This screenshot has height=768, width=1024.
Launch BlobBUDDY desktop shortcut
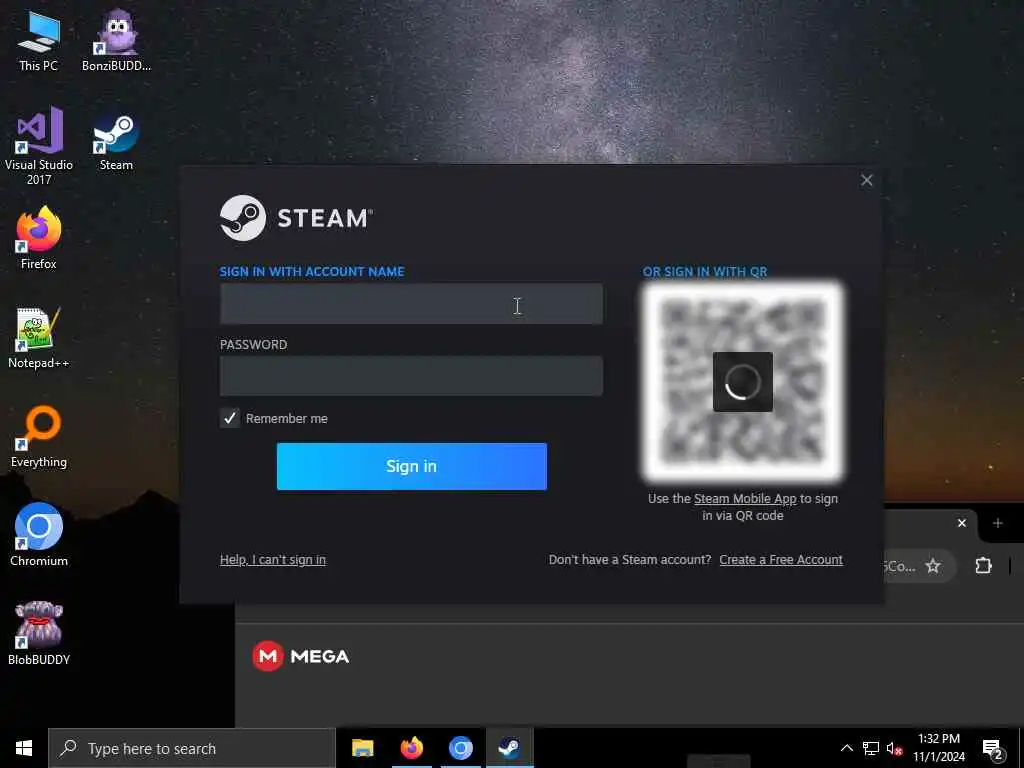pos(39,633)
